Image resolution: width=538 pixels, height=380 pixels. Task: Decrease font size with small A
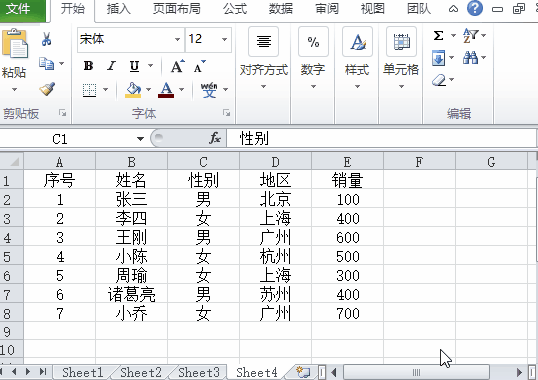pos(199,66)
